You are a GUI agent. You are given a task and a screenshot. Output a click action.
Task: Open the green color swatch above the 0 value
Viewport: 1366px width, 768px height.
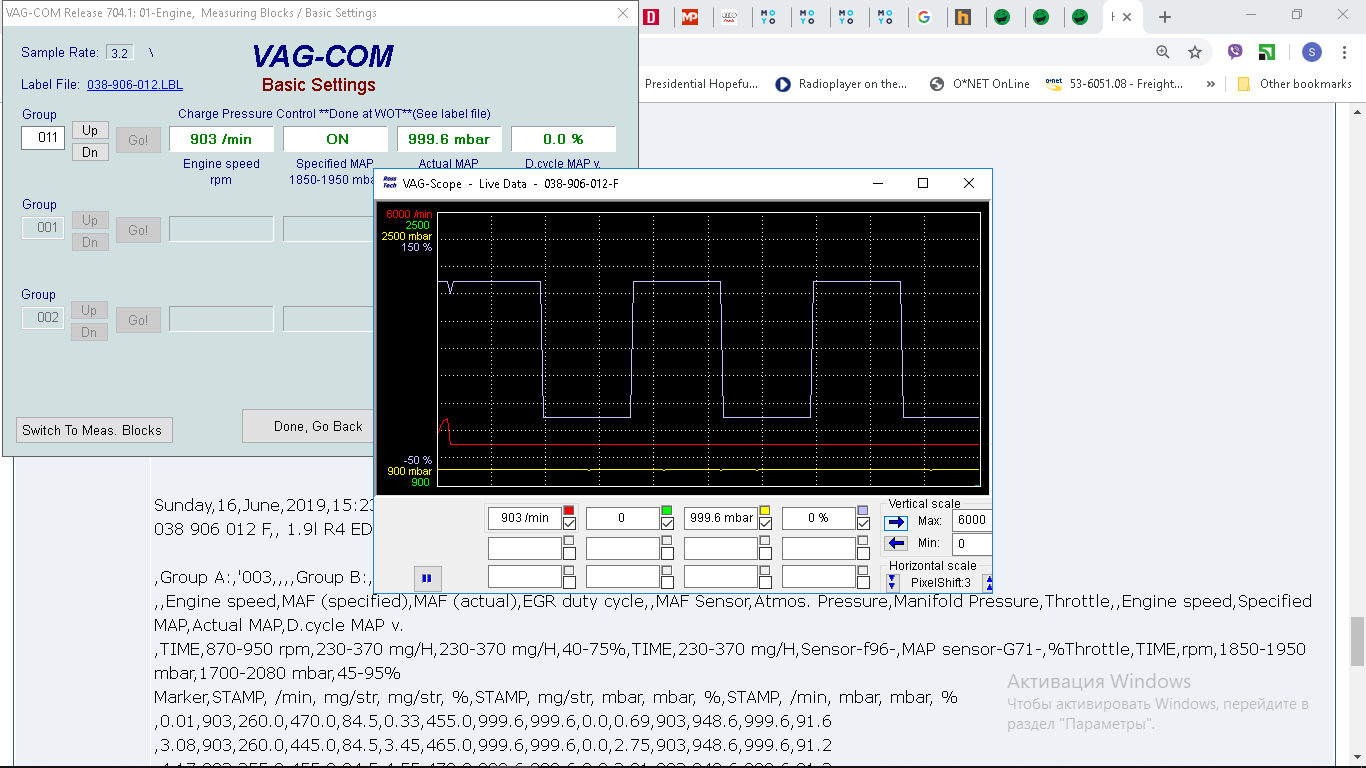click(666, 510)
